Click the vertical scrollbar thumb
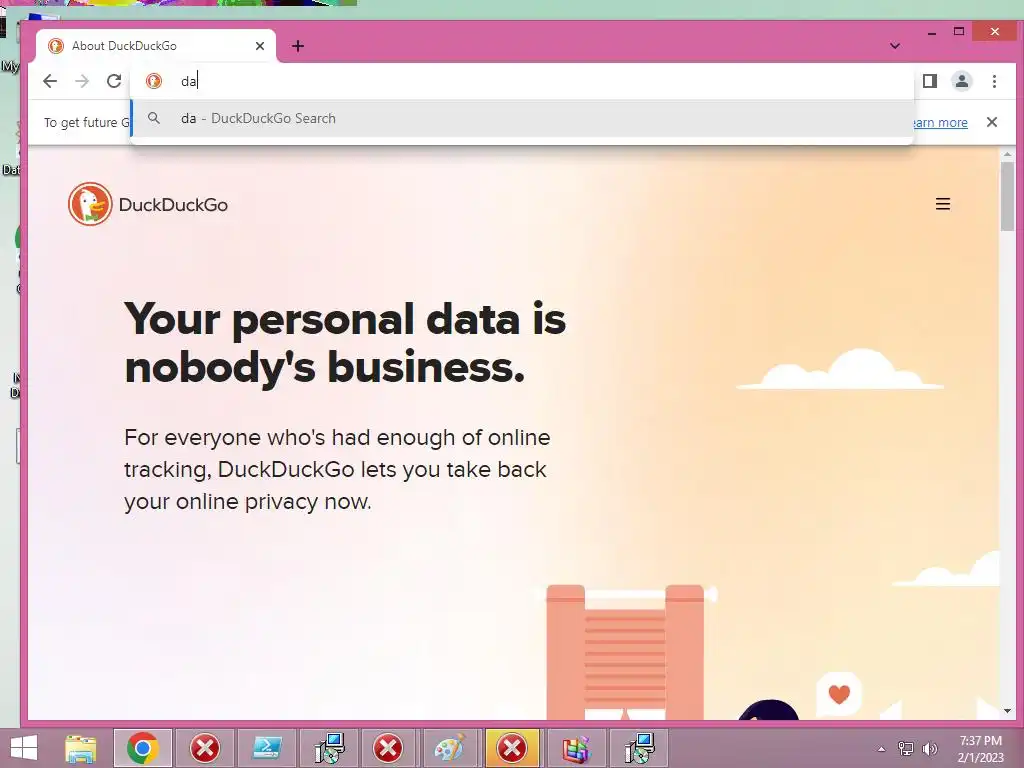This screenshot has width=1024, height=768. (x=1007, y=196)
